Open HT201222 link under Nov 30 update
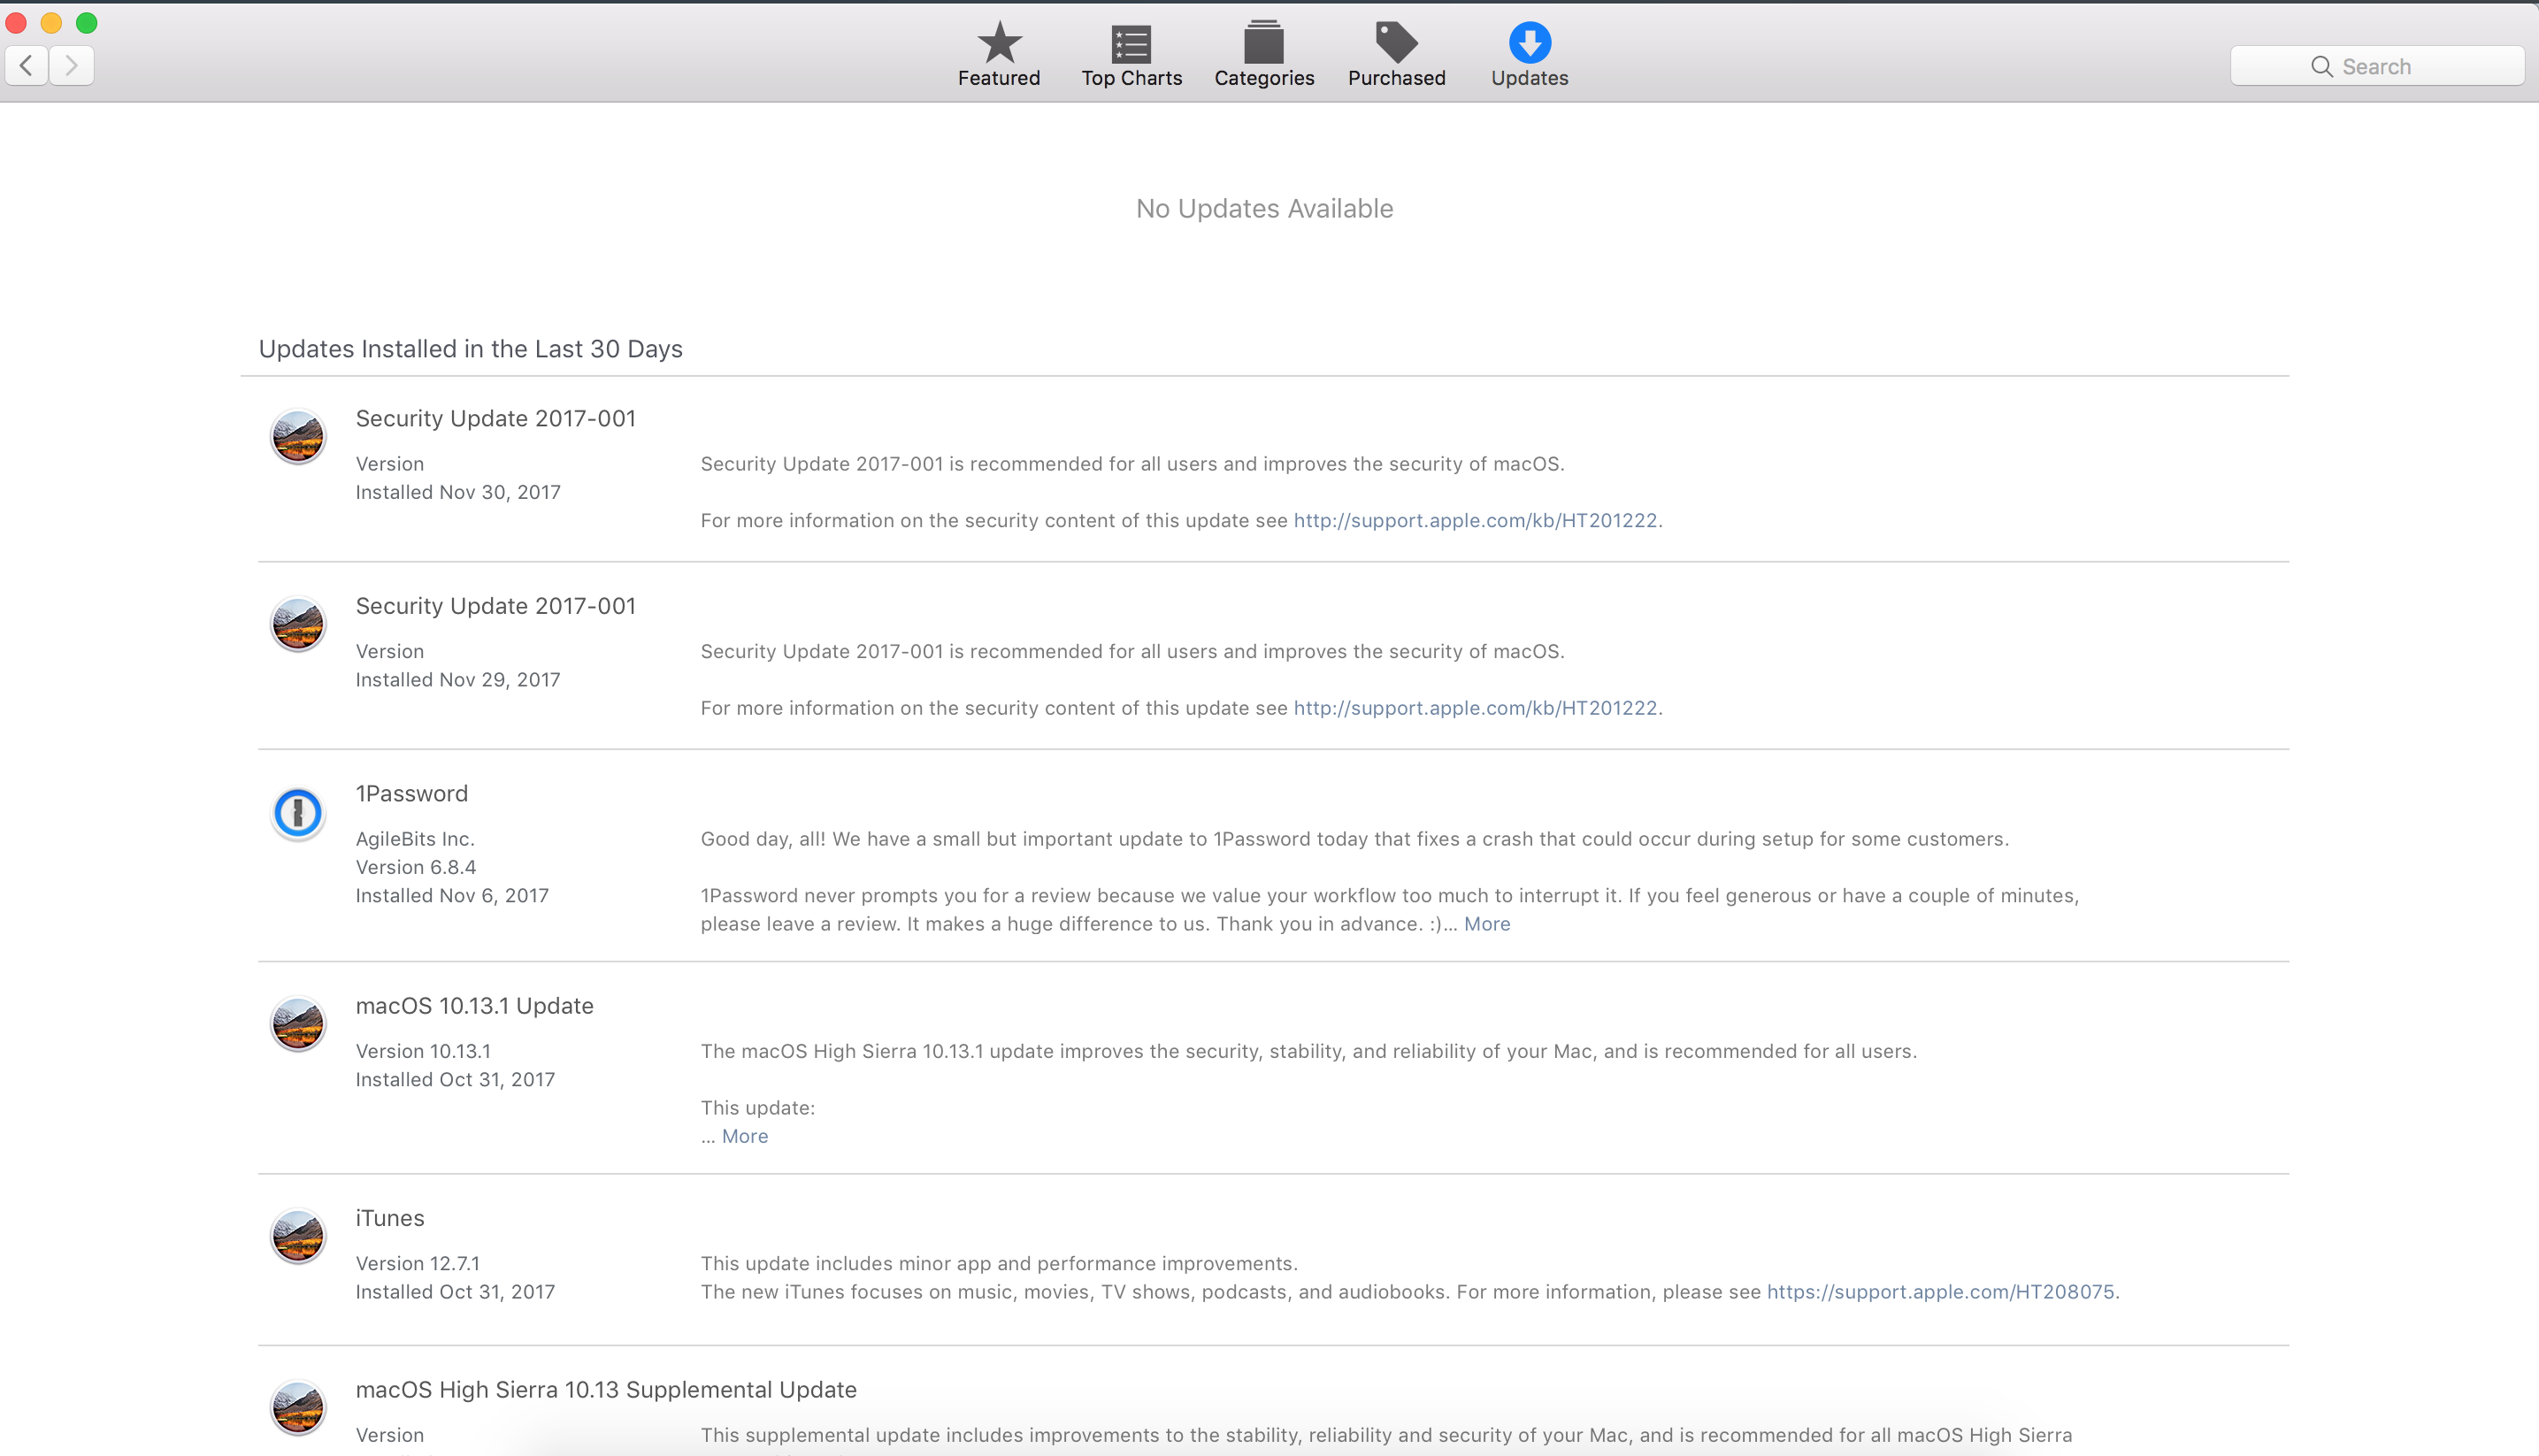Viewport: 2539px width, 1456px height. pyautogui.click(x=1475, y=520)
